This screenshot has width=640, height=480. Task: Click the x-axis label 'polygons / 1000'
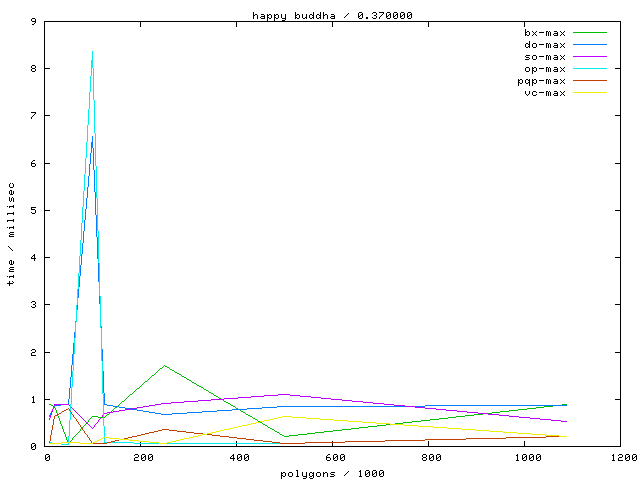click(x=331, y=472)
